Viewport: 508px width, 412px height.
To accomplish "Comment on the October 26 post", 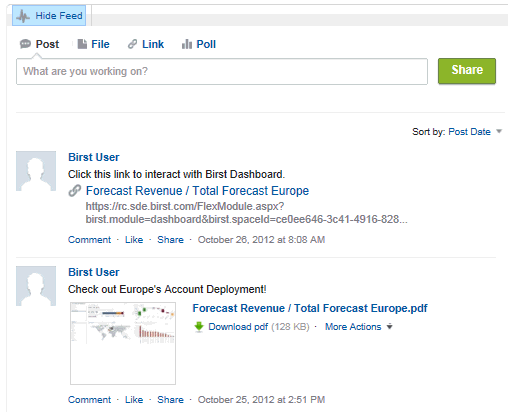I will tap(89, 240).
